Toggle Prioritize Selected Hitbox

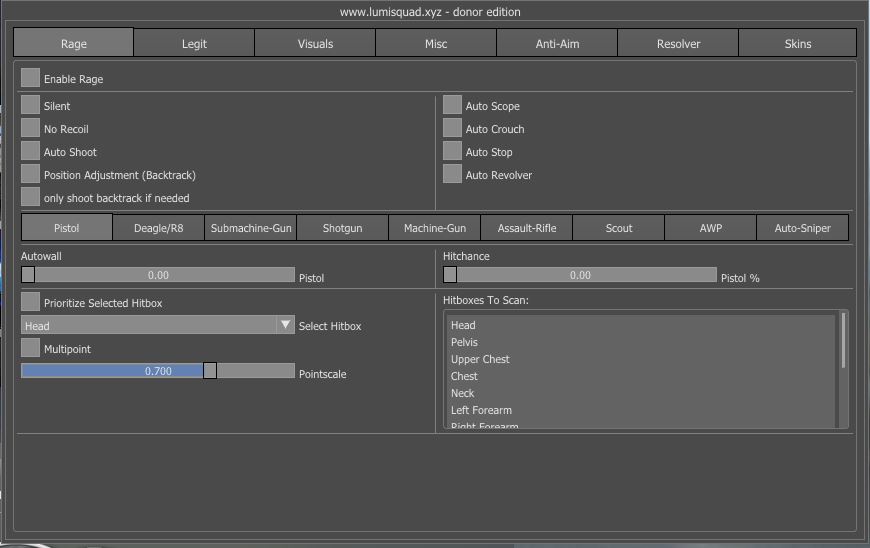[30, 302]
